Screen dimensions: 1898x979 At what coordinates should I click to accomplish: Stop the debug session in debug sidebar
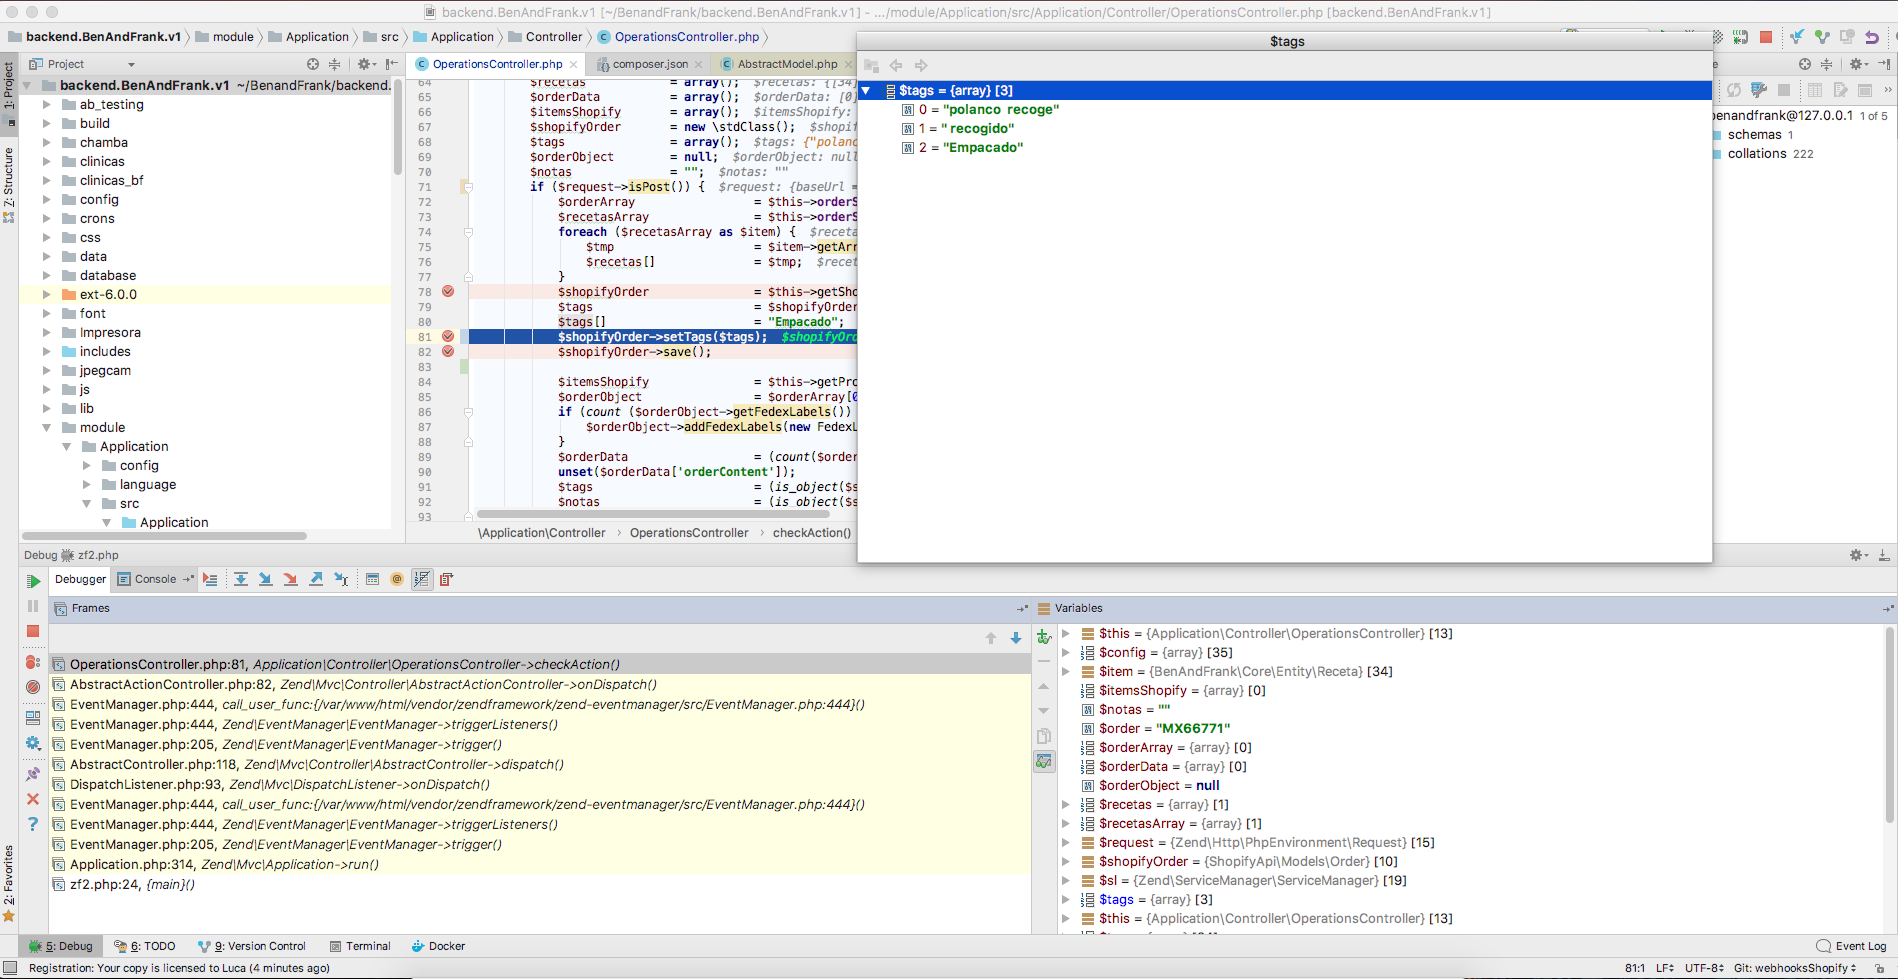[33, 631]
